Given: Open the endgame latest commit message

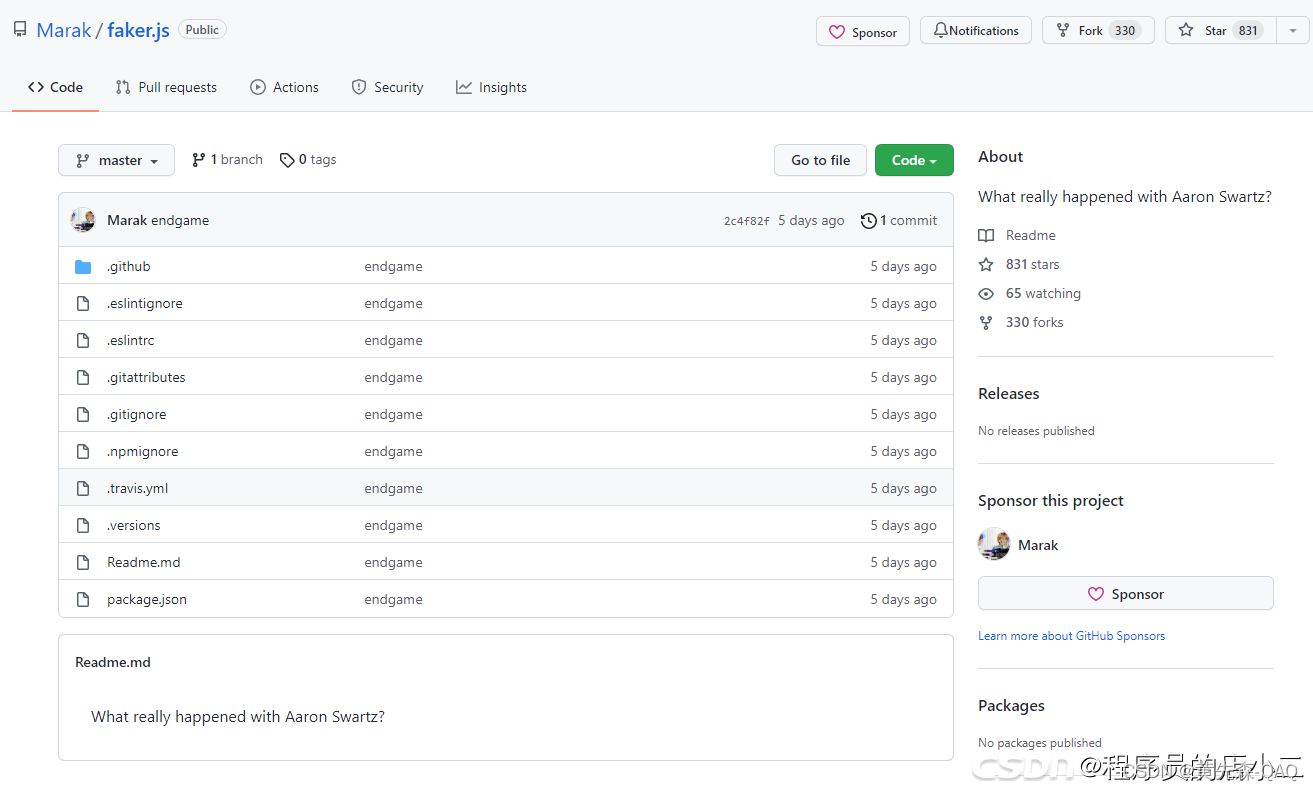Looking at the screenshot, I should click(180, 220).
